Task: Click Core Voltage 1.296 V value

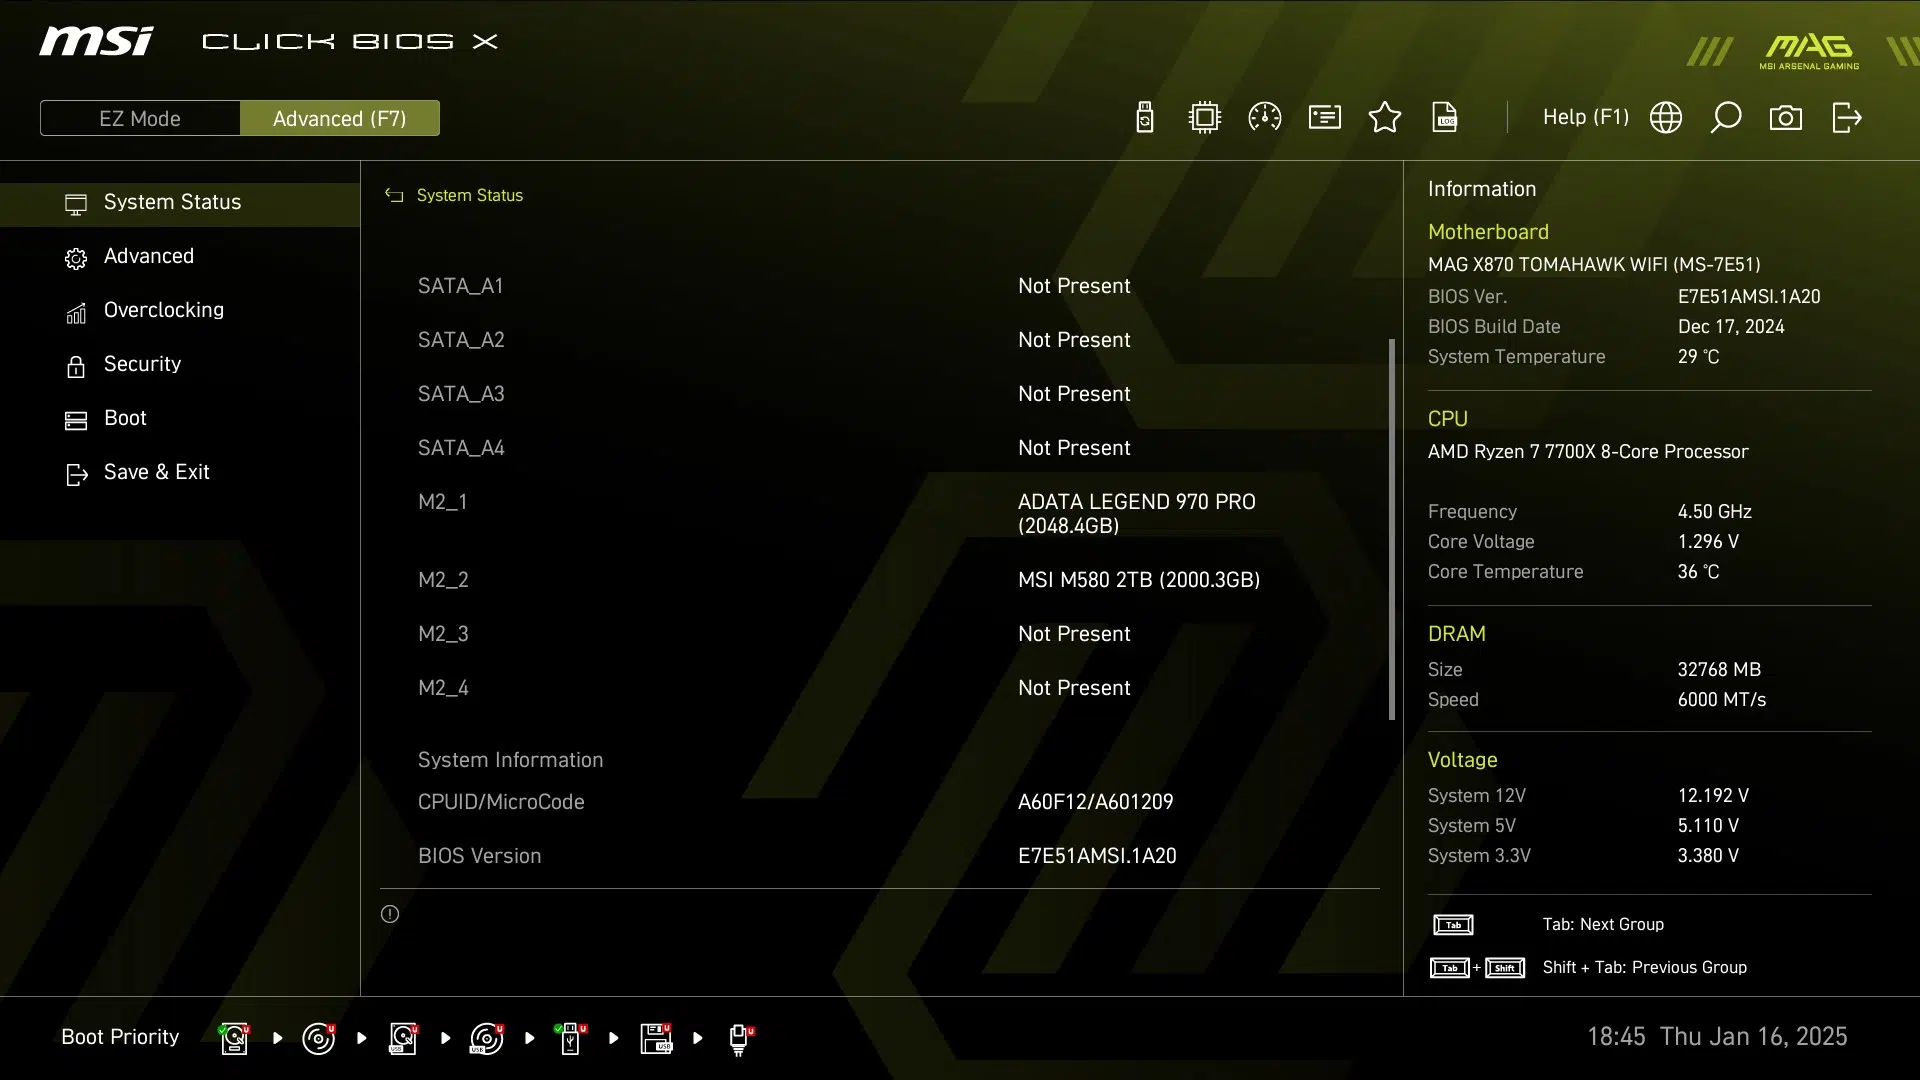Action: [1708, 542]
